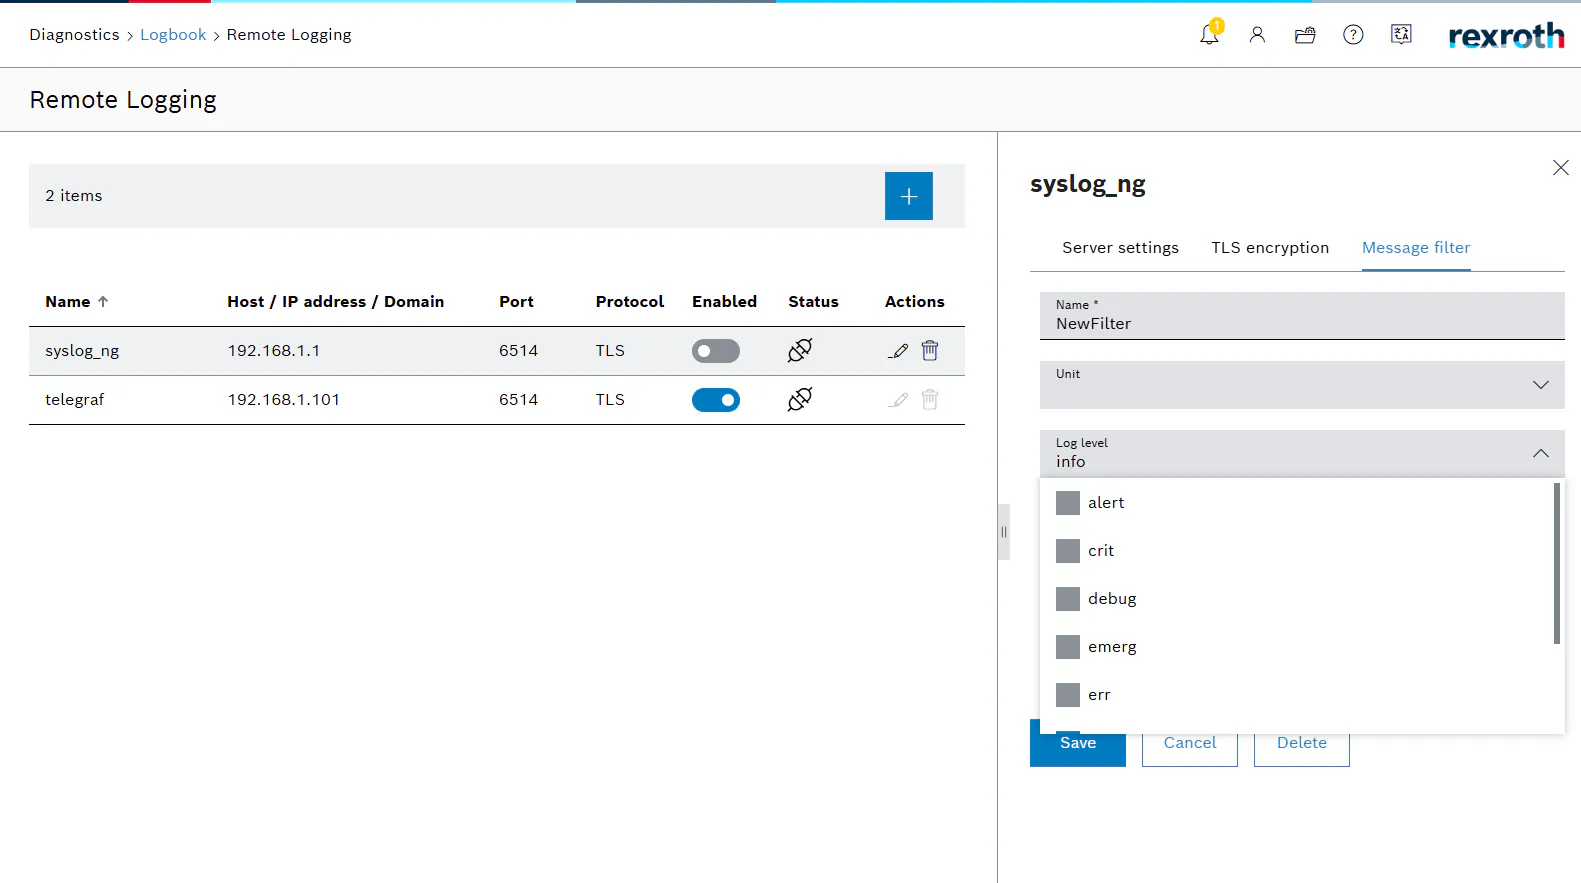Viewport: 1581px width, 883px height.
Task: Open the language selection icon
Action: tap(1401, 35)
